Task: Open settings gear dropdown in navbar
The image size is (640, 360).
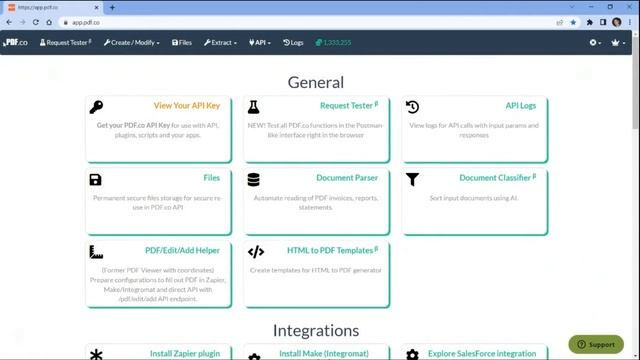Action: coord(595,42)
